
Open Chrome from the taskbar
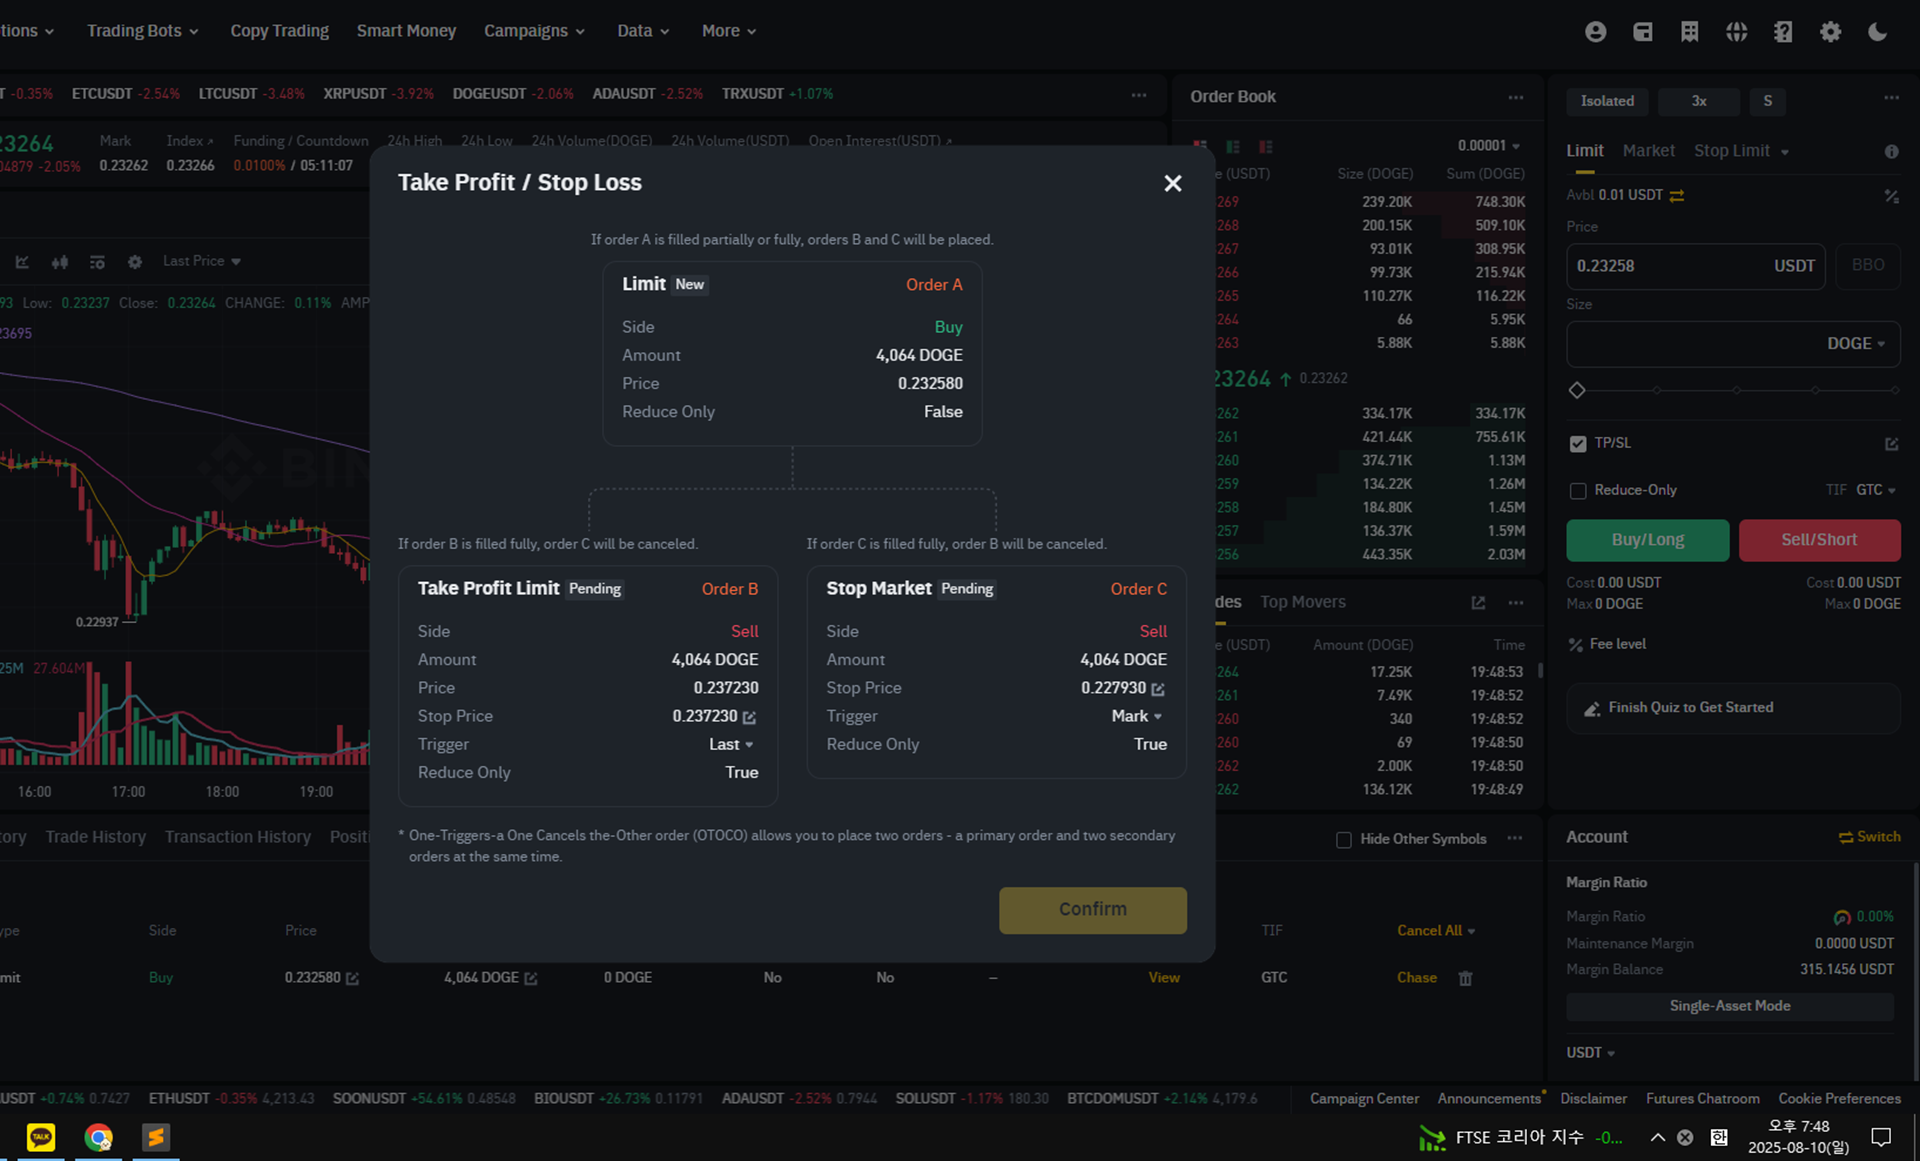point(98,1137)
